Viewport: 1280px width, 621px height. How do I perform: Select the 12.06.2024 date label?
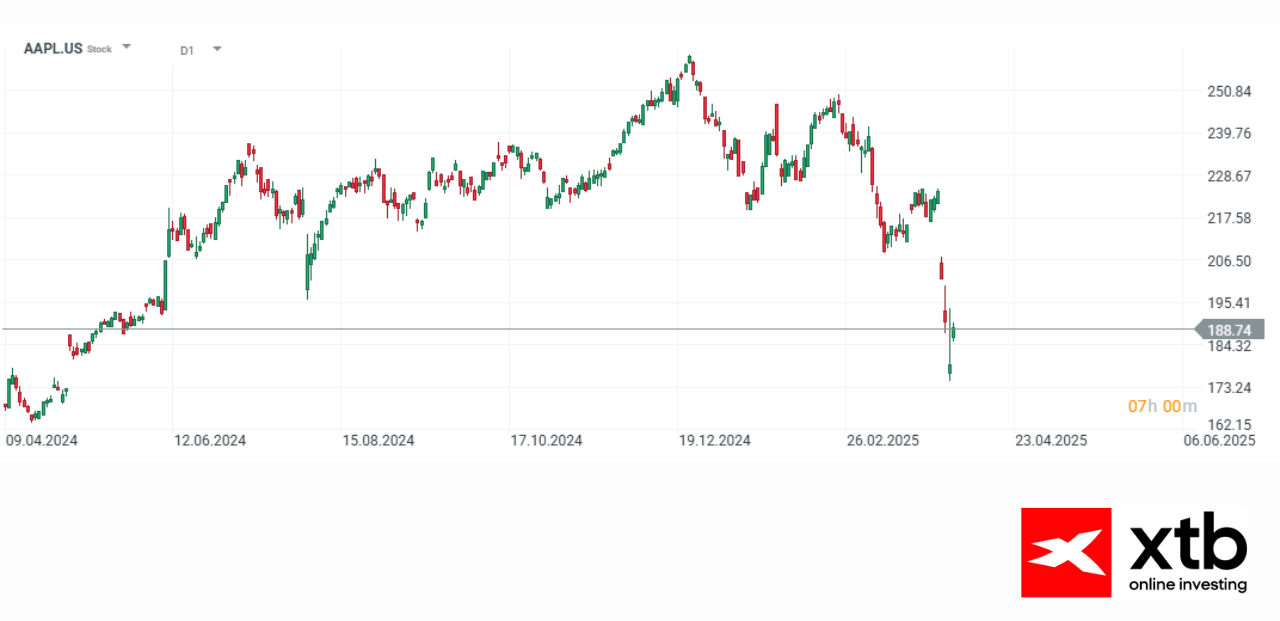[x=210, y=440]
